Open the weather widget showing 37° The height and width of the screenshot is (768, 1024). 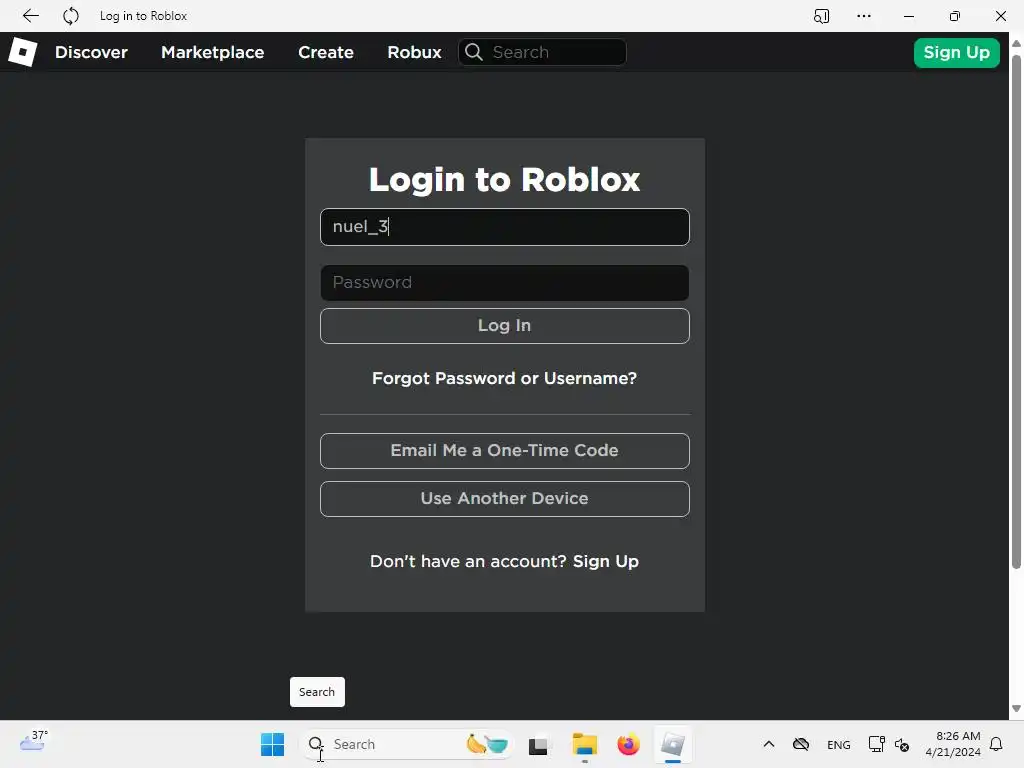(x=34, y=741)
